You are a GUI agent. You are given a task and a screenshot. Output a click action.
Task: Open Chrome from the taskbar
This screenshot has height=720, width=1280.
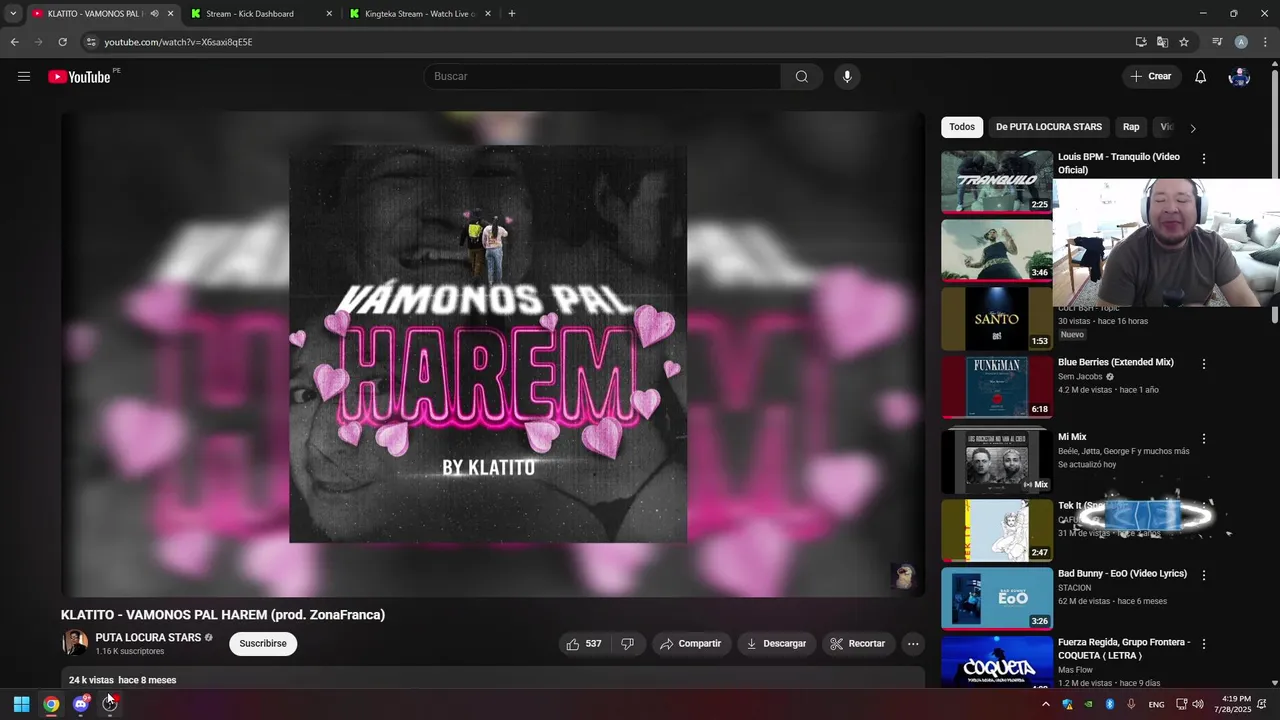click(51, 704)
